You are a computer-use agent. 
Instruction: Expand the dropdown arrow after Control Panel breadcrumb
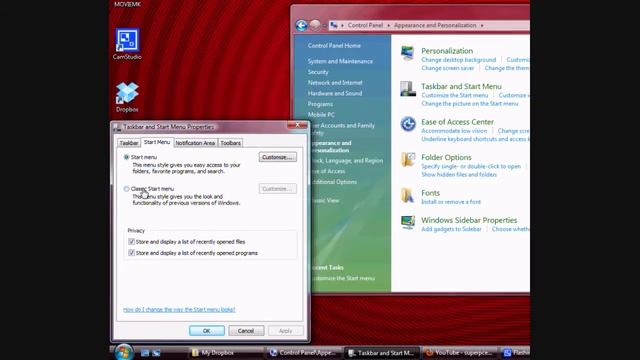(388, 25)
